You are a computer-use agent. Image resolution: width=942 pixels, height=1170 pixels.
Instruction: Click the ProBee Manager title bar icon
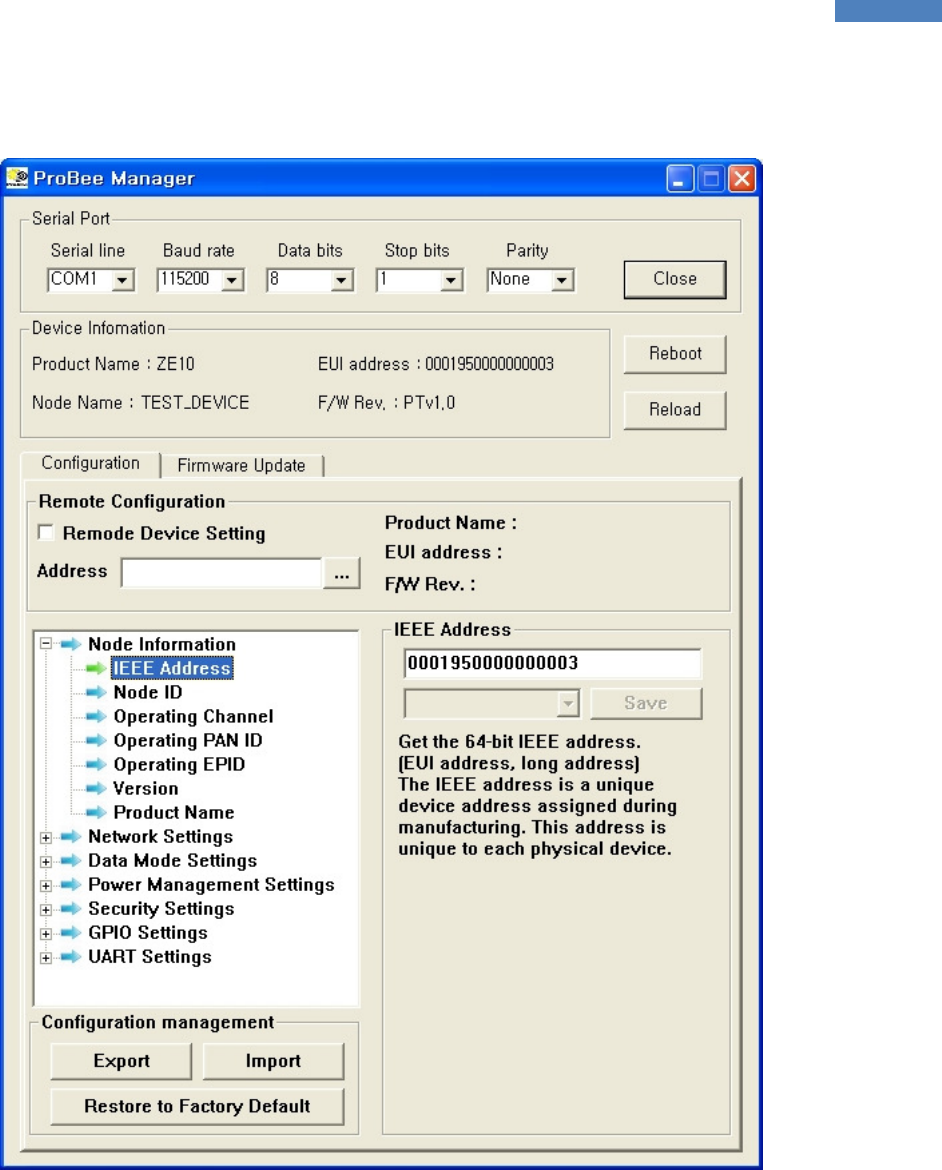[x=17, y=178]
